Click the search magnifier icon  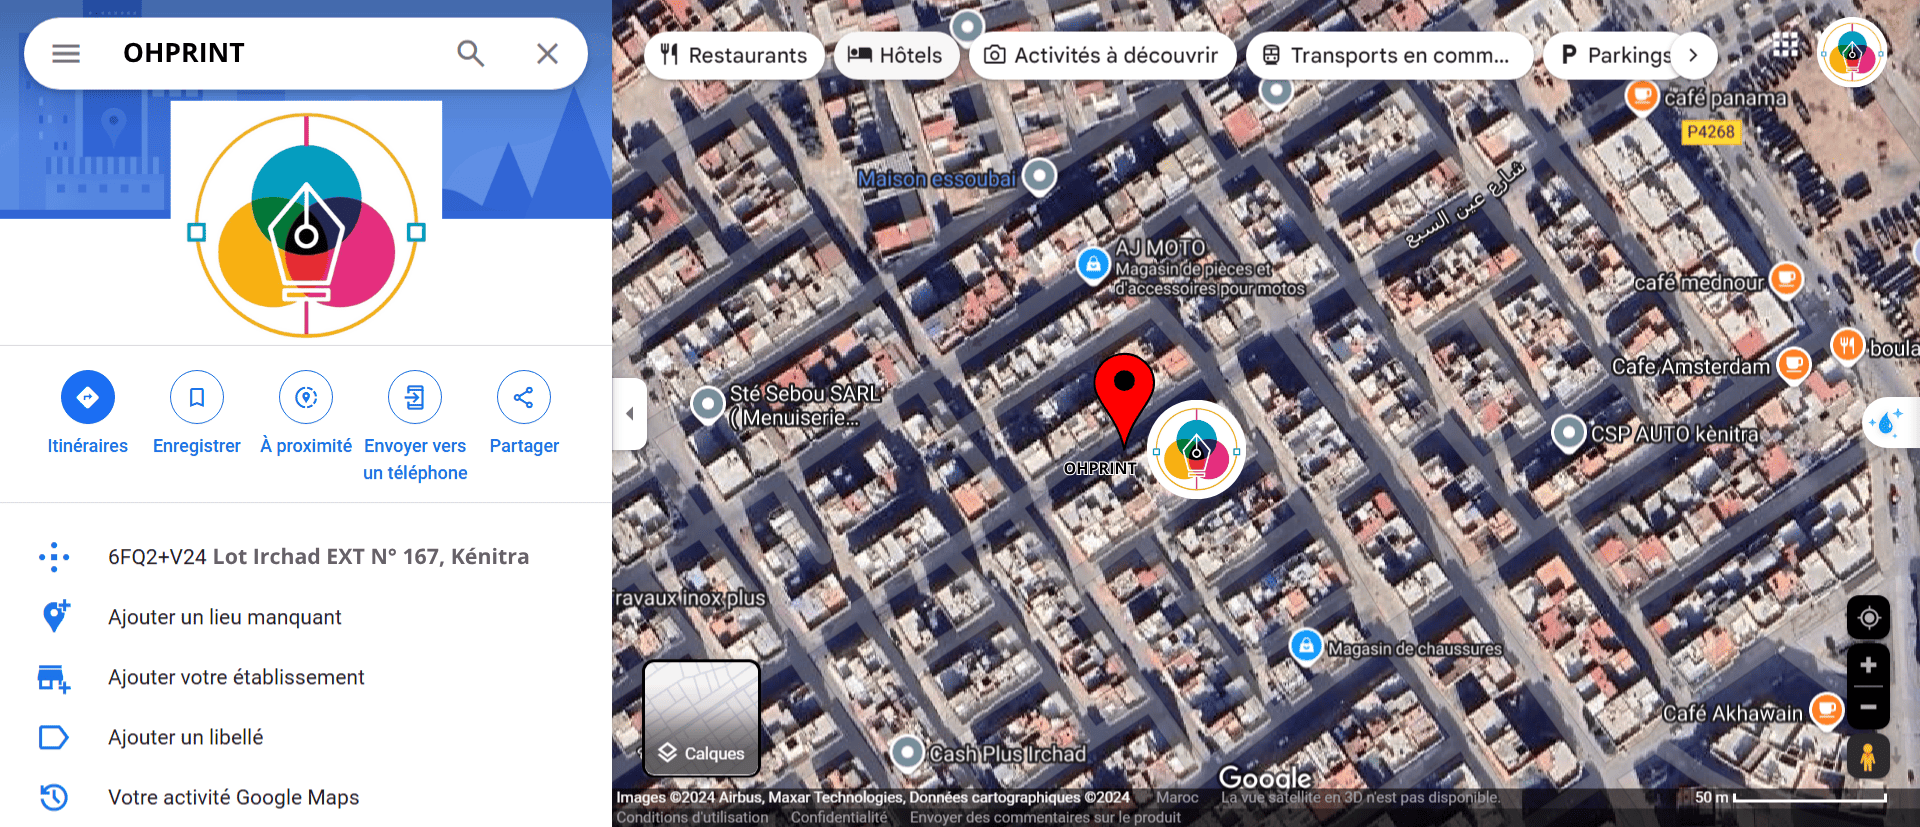click(470, 54)
